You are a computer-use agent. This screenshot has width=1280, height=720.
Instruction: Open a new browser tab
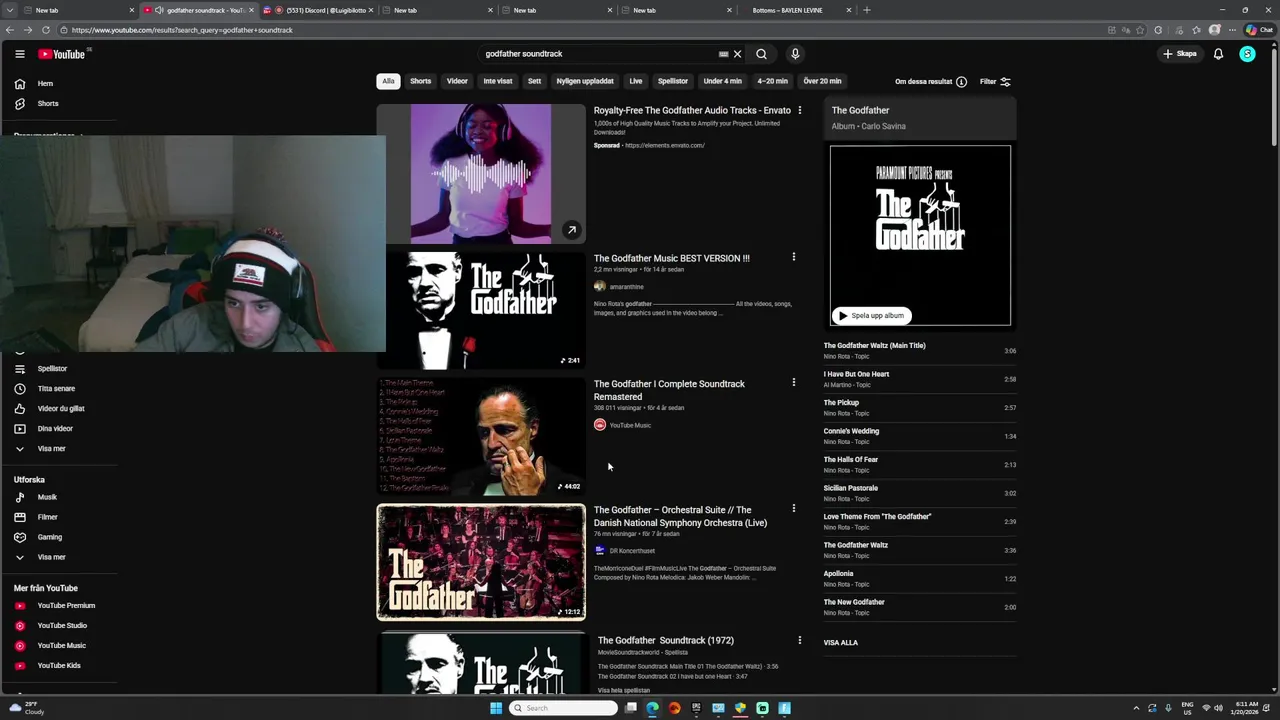click(867, 10)
